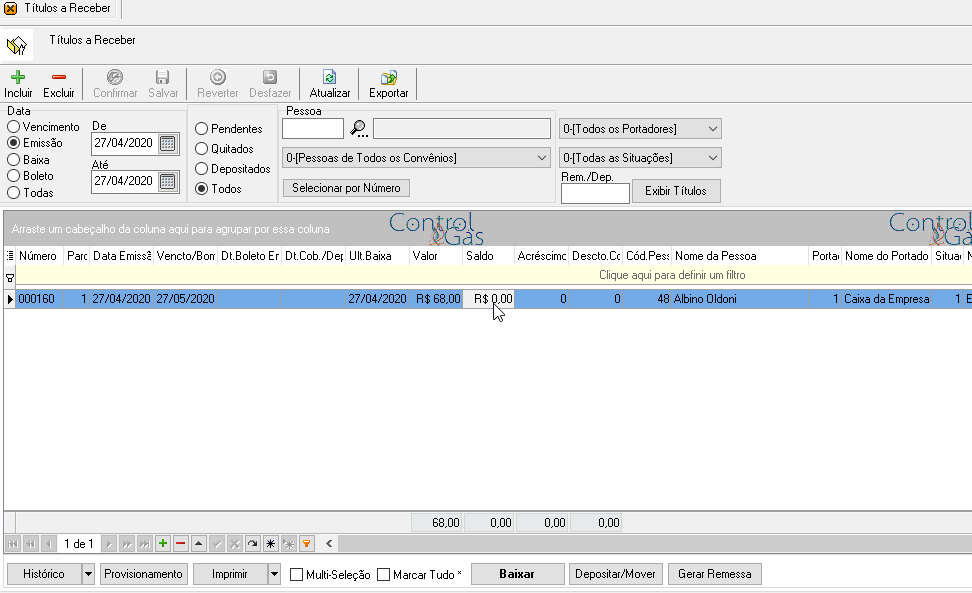Click the orange filter icon in navigator
Screen dimensions: 972x593
point(306,543)
